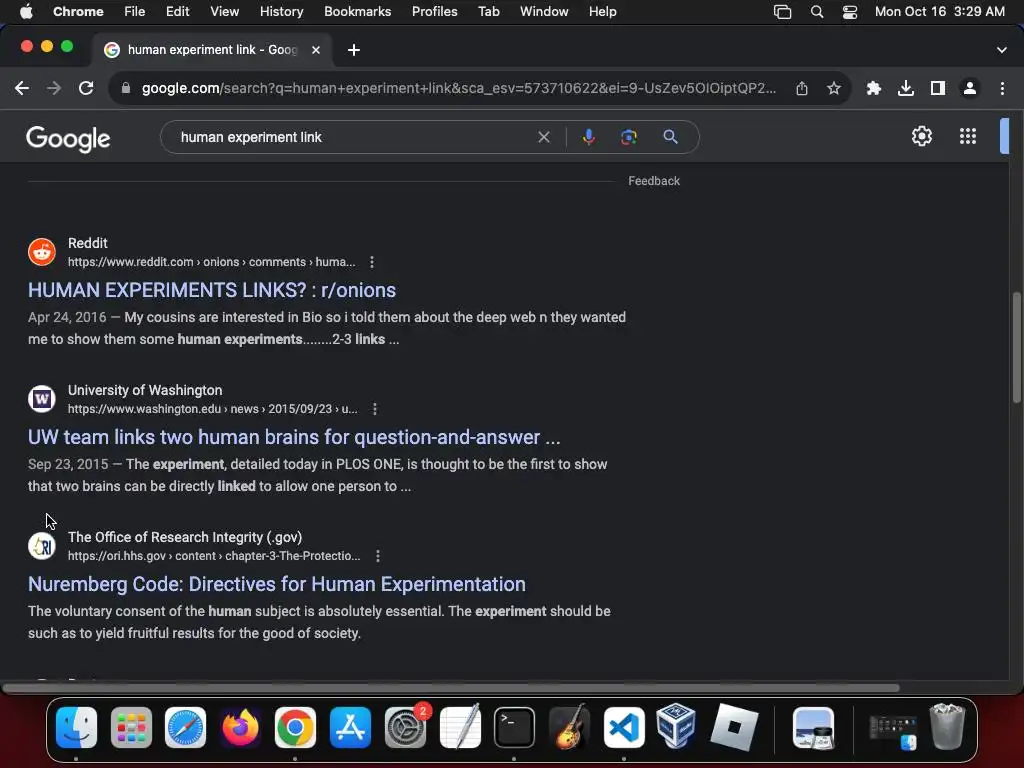Viewport: 1024px width, 768px height.
Task: Click the University of Washington favicon
Action: (x=42, y=399)
